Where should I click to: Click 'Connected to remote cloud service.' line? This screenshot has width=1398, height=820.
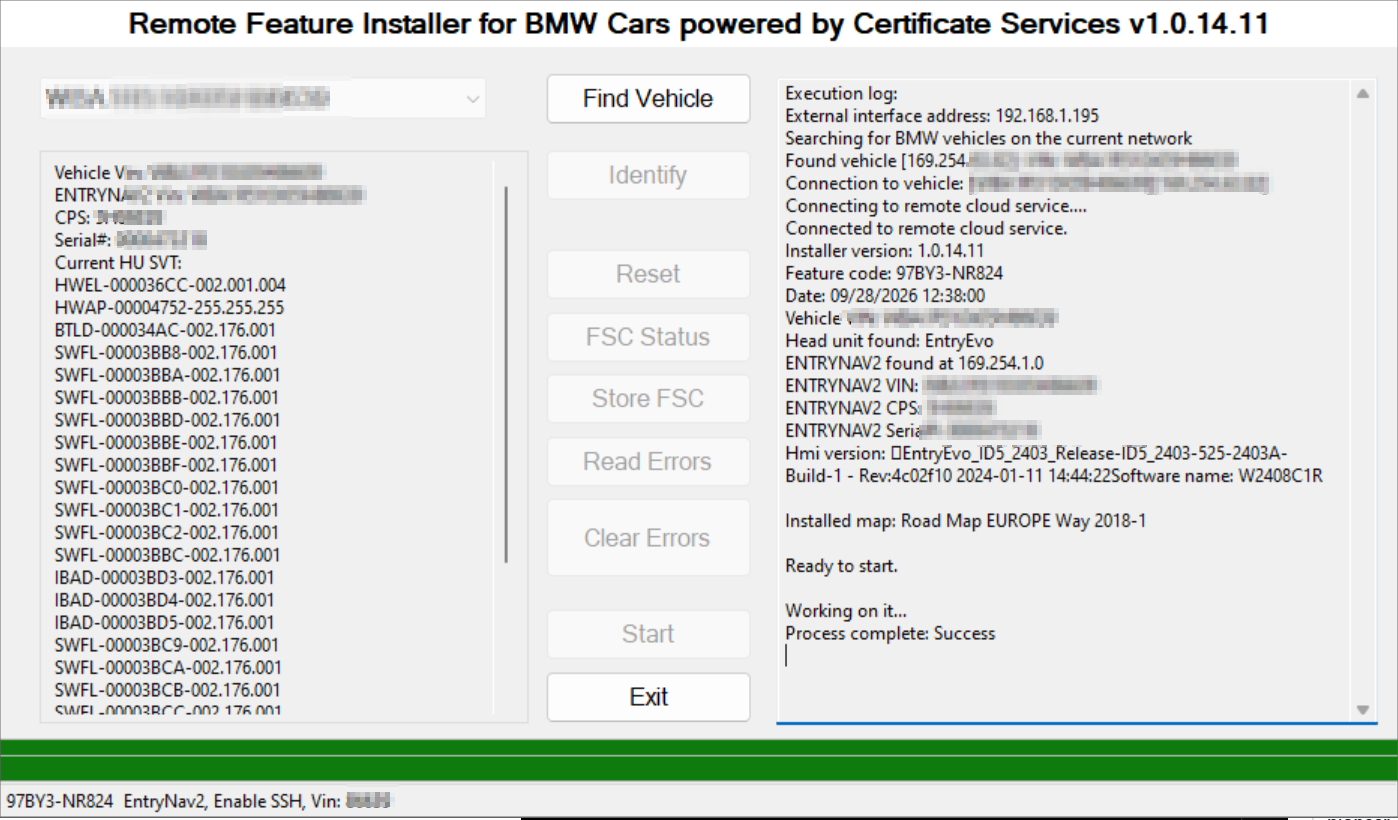pyautogui.click(x=926, y=228)
